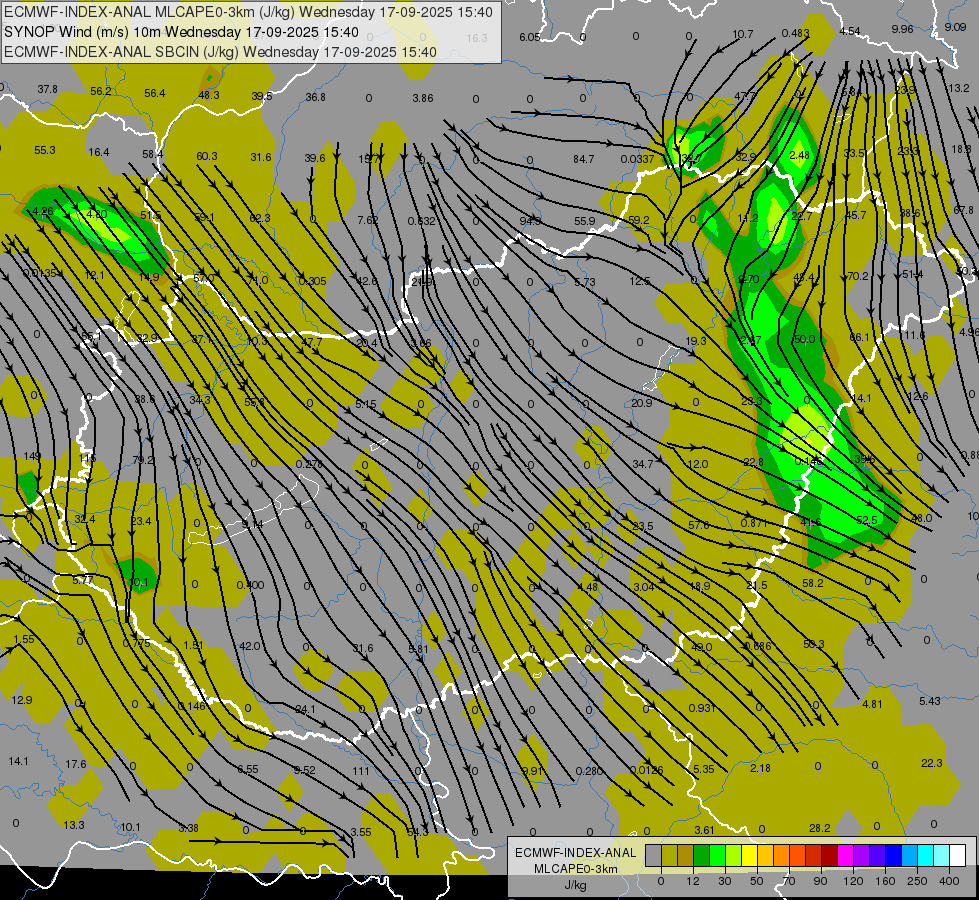
Task: Click the map value 0.0337
Action: pyautogui.click(x=637, y=159)
